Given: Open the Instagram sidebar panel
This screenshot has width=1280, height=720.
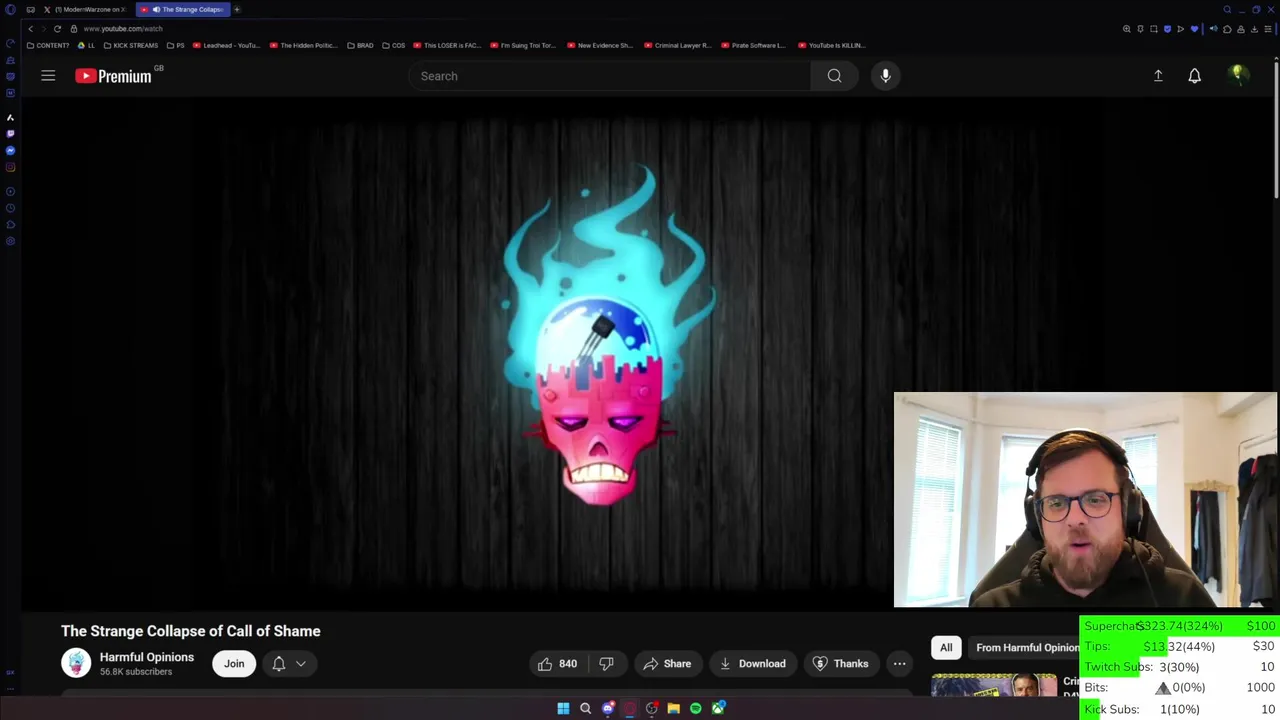Looking at the screenshot, I should click(10, 167).
